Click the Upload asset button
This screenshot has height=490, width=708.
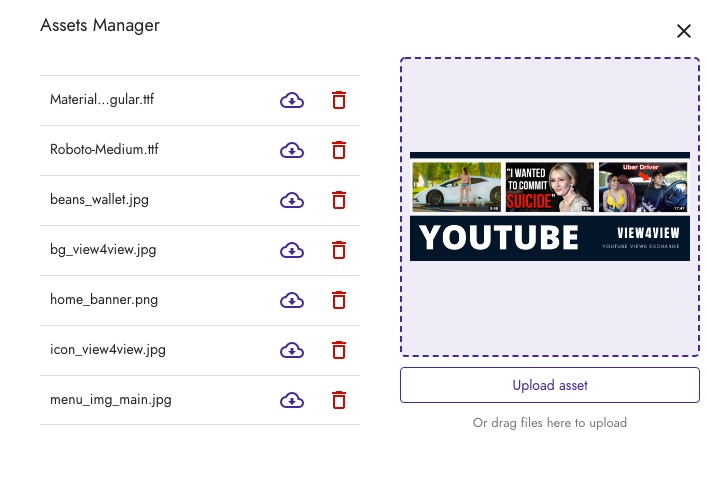pos(550,385)
